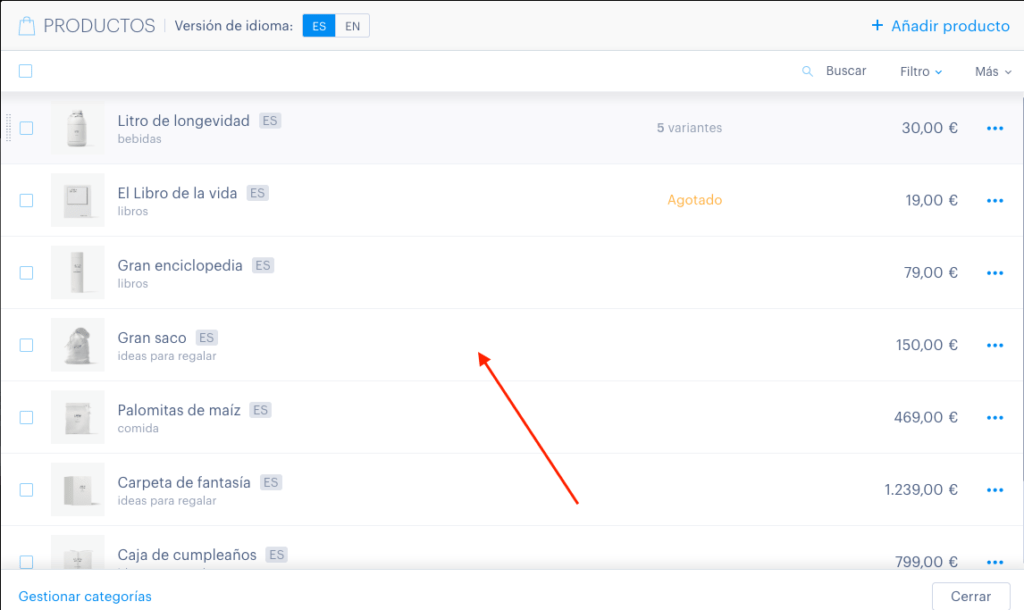This screenshot has width=1024, height=610.
Task: Click the Caja de cumpleaños product name
Action: [x=187, y=555]
